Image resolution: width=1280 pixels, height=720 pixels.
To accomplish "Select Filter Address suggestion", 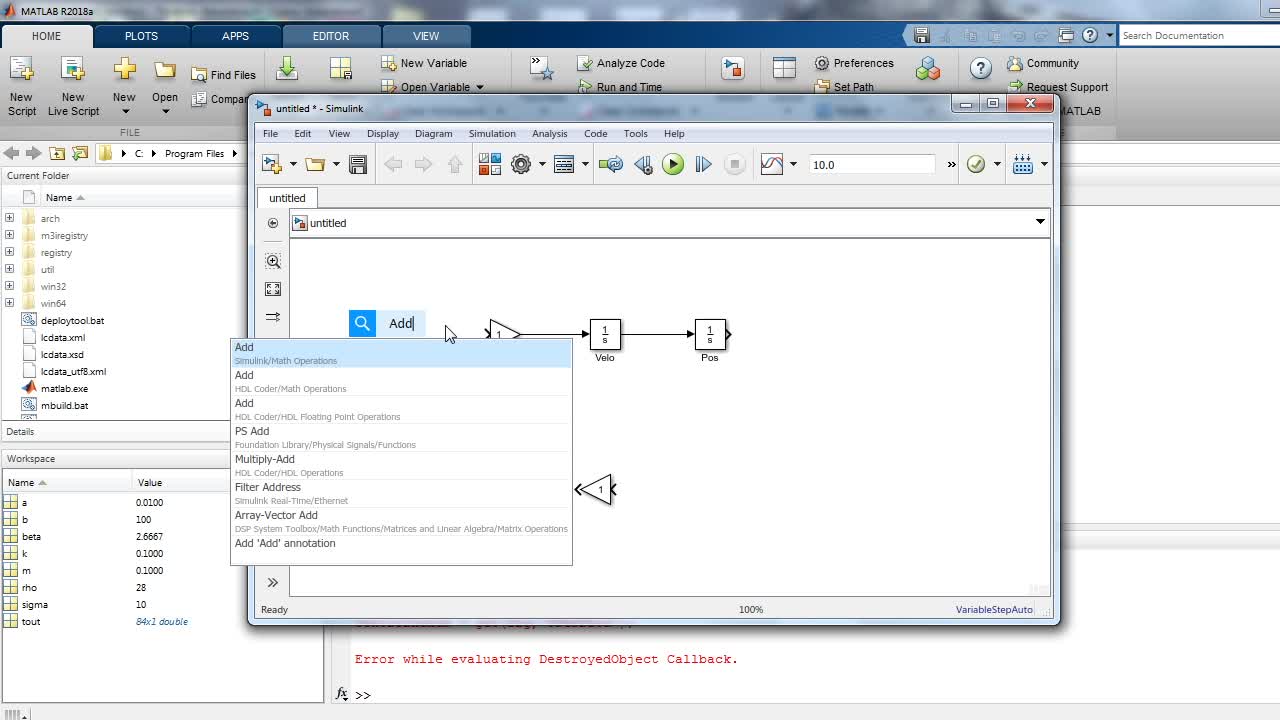I will [x=401, y=493].
